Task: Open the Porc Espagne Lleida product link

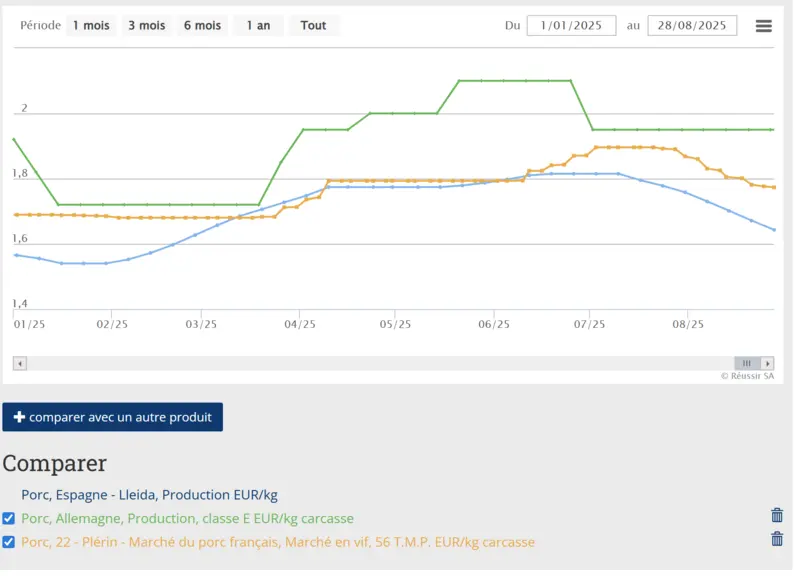Action: [x=150, y=496]
